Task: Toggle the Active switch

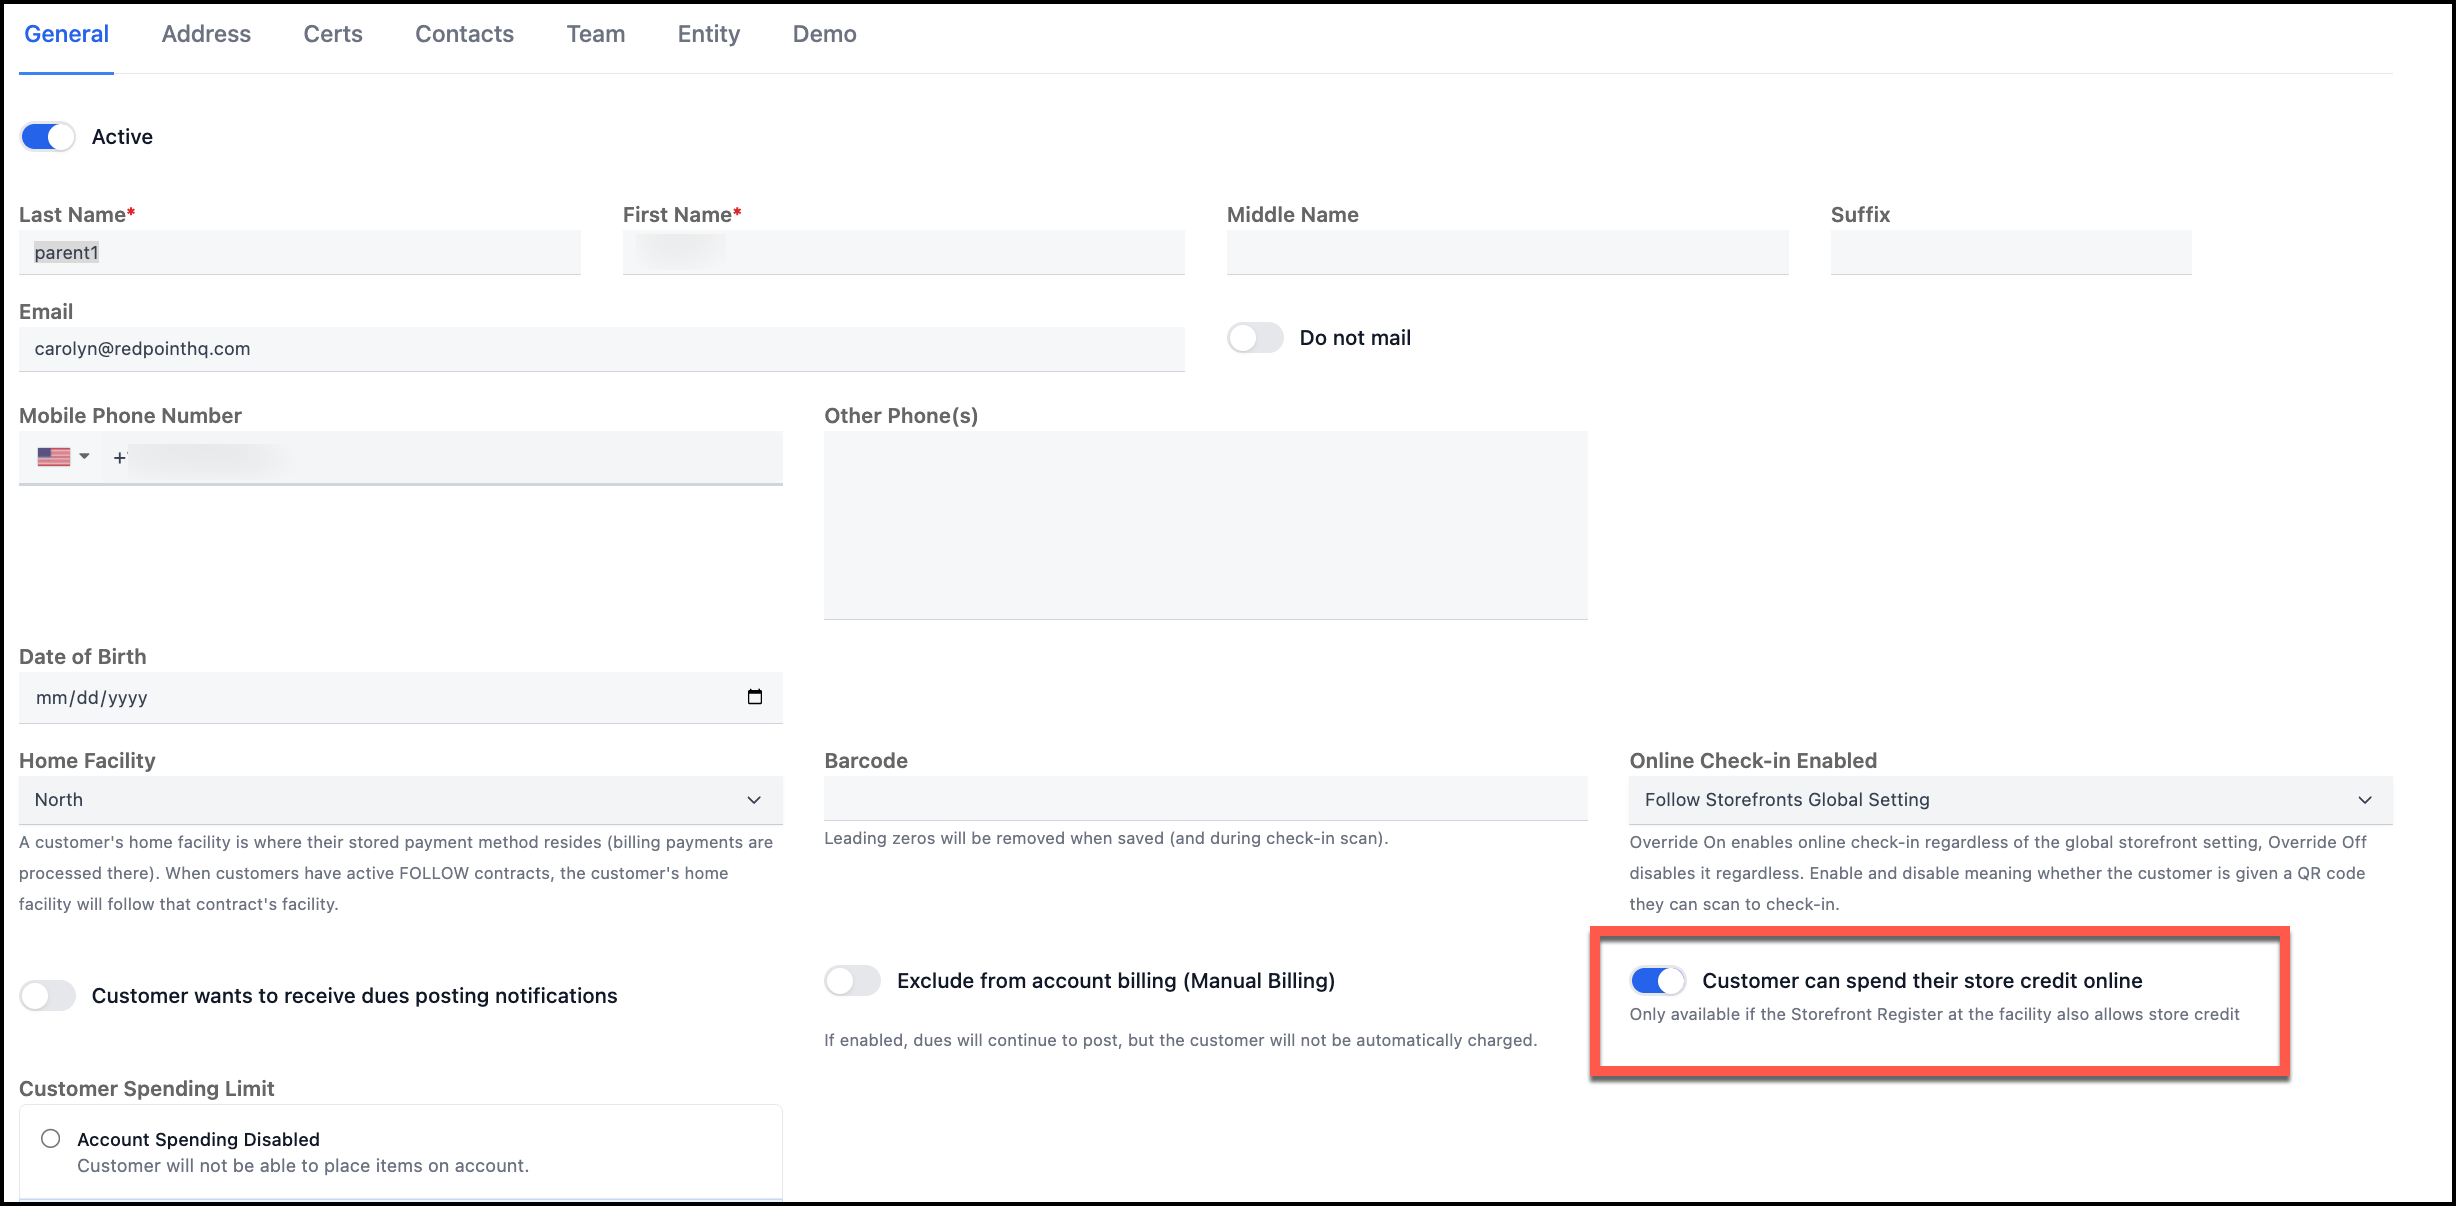Action: click(48, 137)
